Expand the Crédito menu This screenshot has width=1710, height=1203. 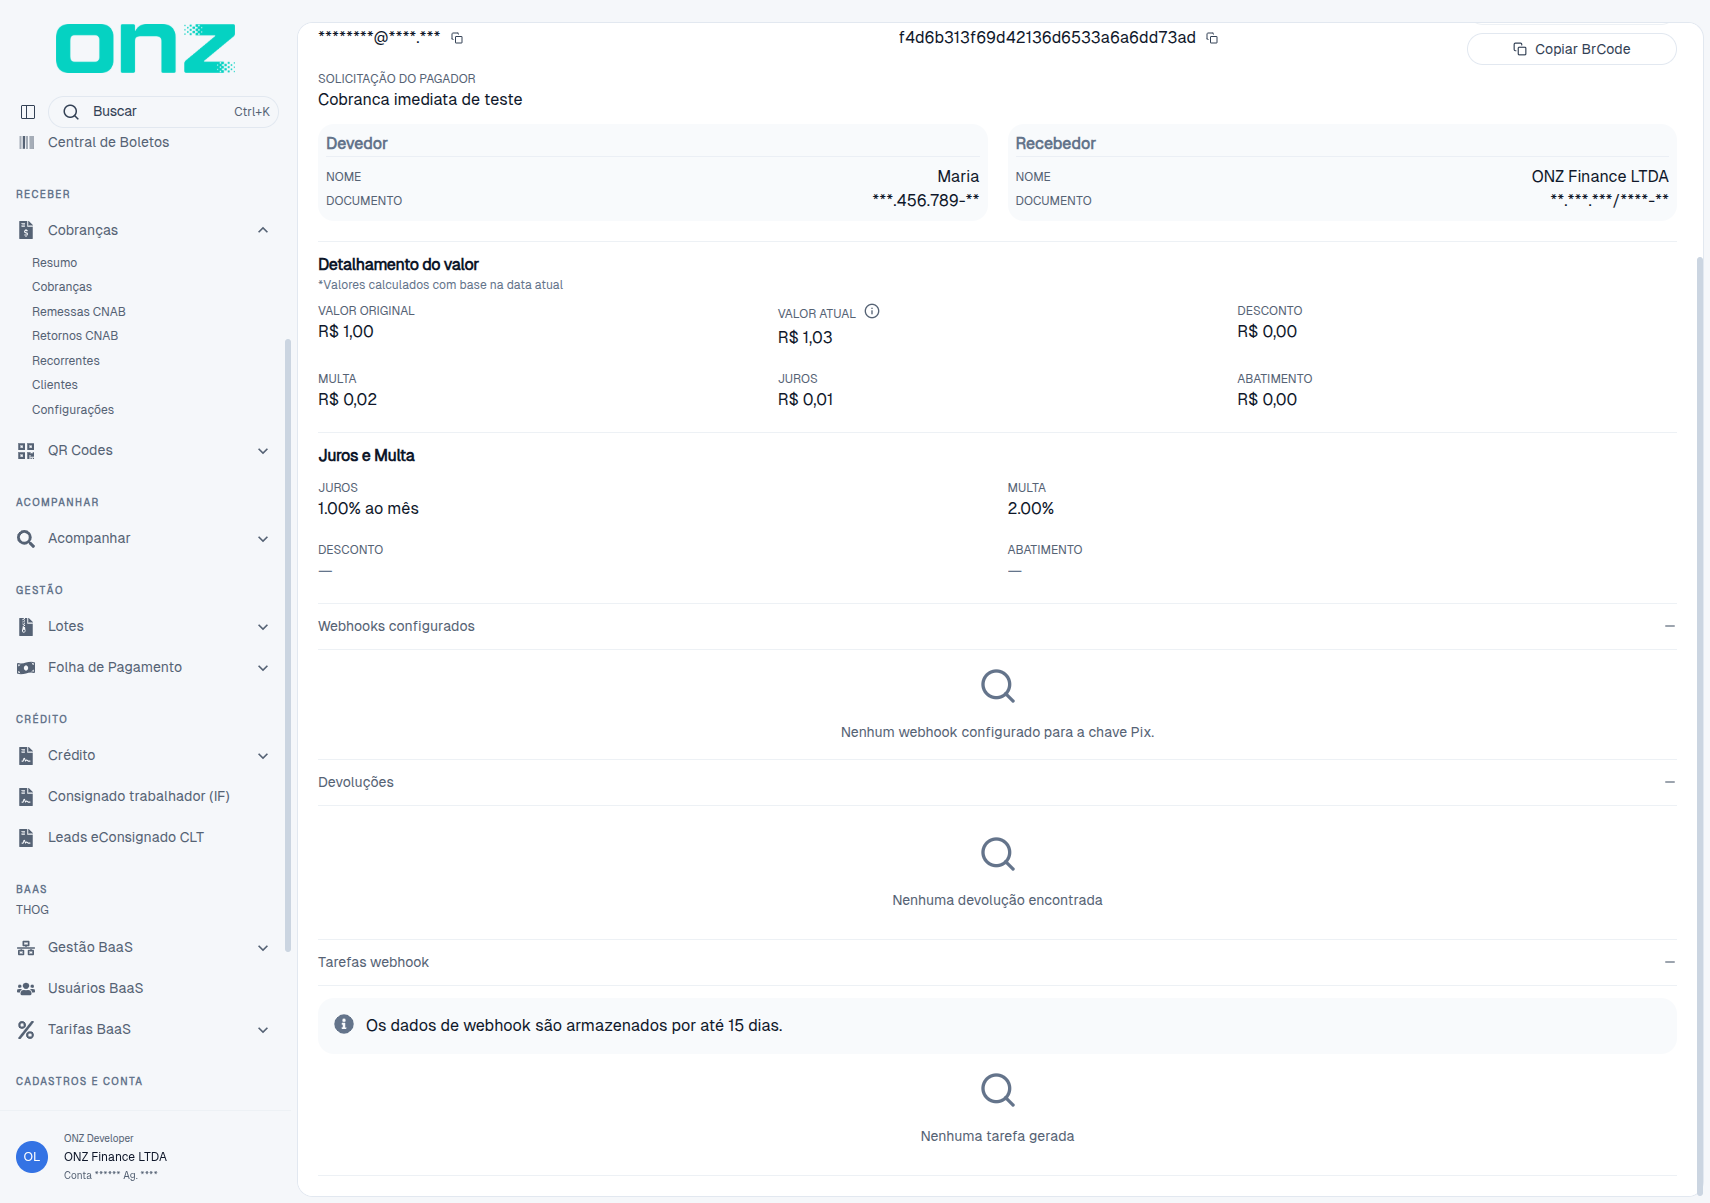click(263, 756)
